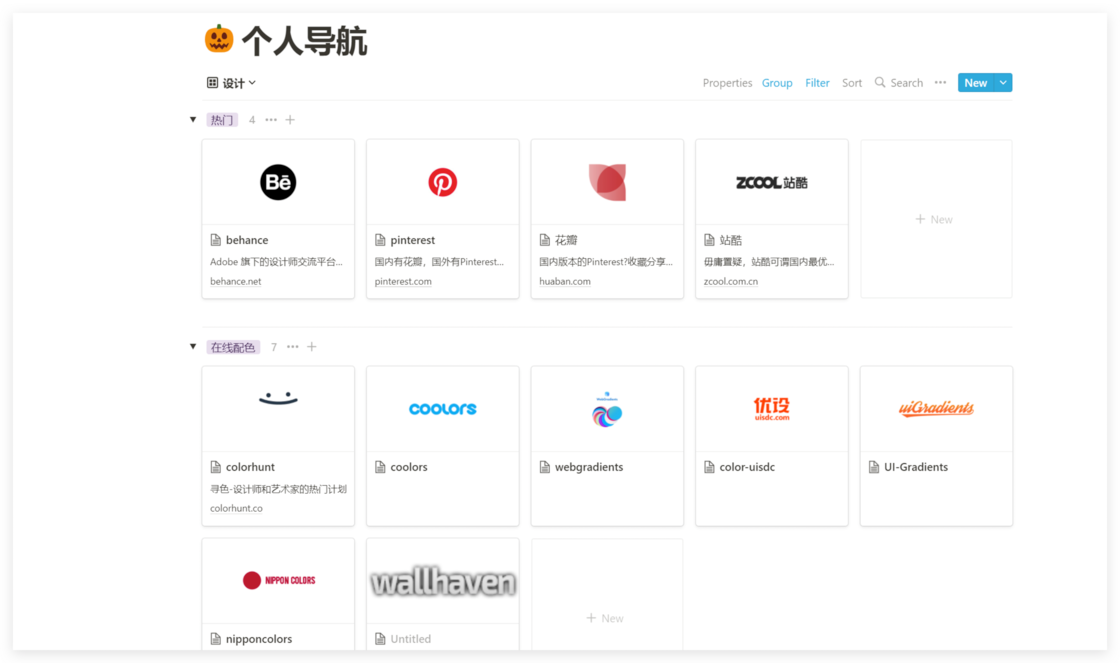
Task: Open more options for 热门 group
Action: click(271, 120)
